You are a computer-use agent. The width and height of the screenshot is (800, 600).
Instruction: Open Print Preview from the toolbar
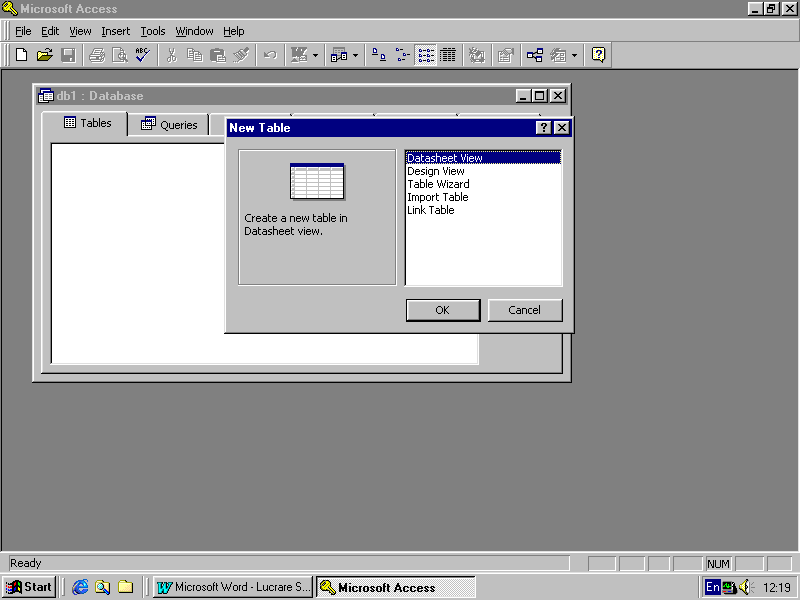tap(120, 55)
